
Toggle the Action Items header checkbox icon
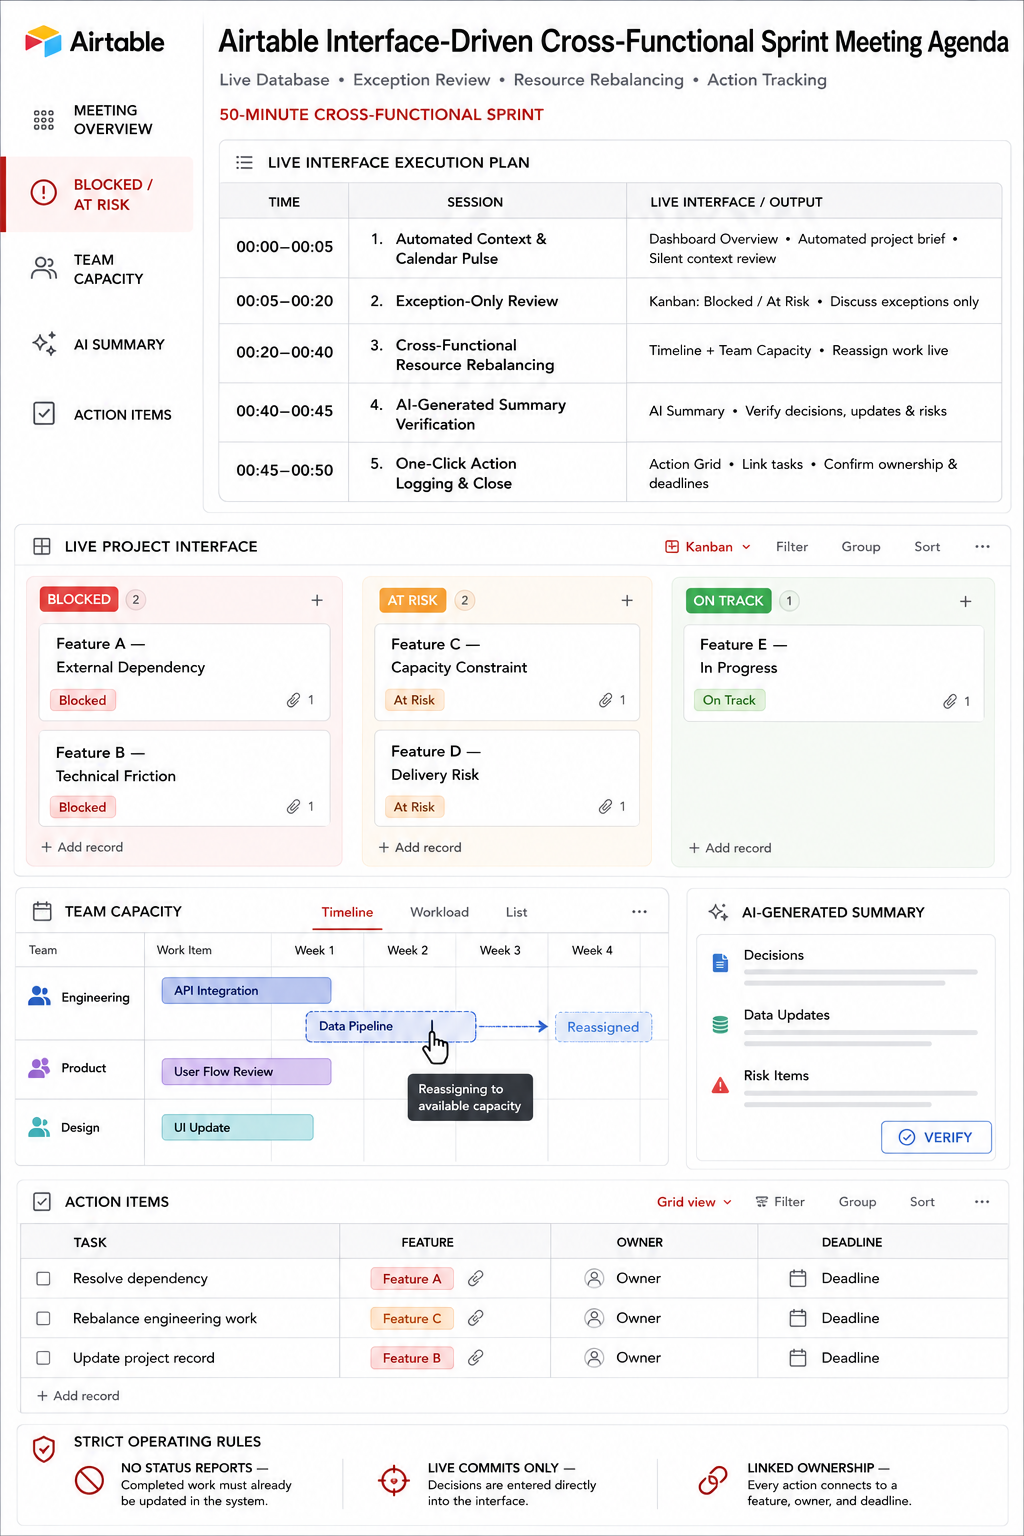tap(42, 1201)
